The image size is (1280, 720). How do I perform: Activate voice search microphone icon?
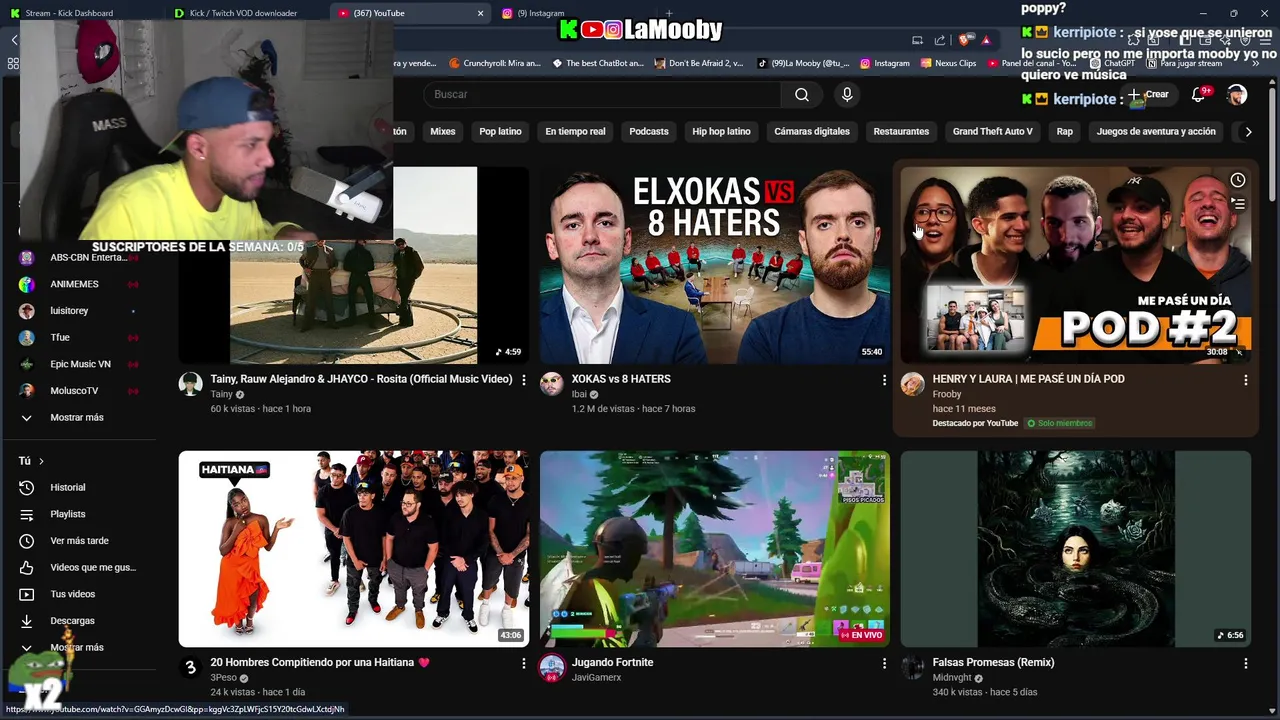[847, 94]
